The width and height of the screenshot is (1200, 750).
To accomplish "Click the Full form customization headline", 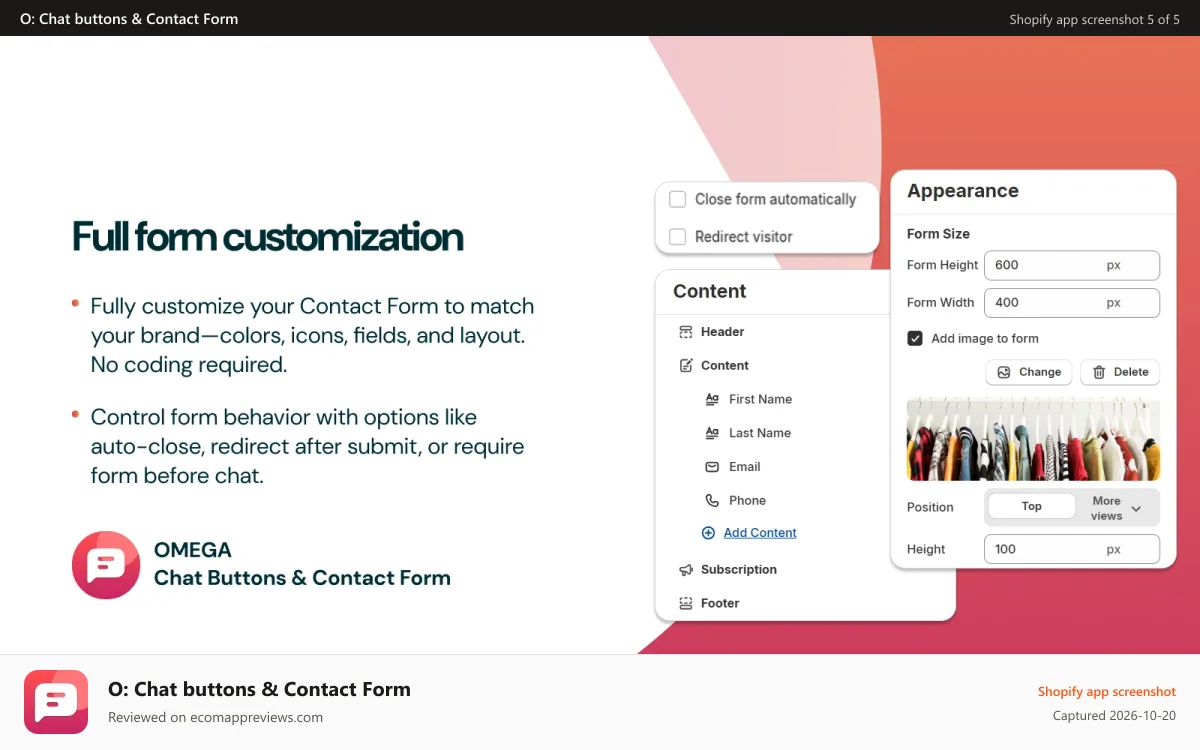I will [x=267, y=237].
